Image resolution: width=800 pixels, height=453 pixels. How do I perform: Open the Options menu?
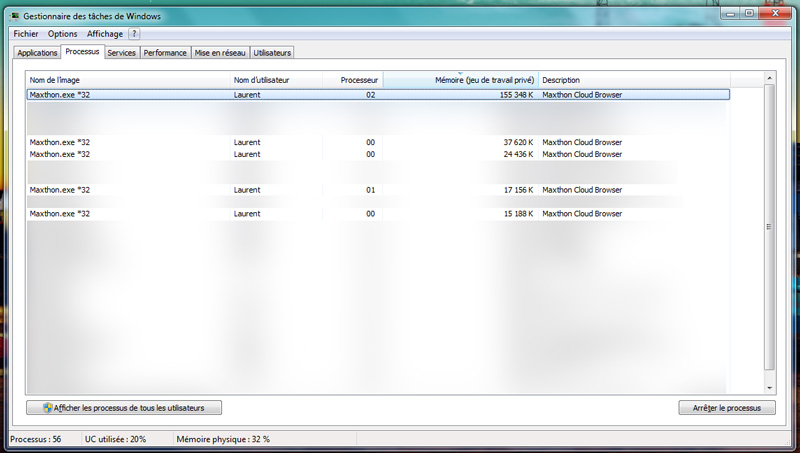[62, 34]
